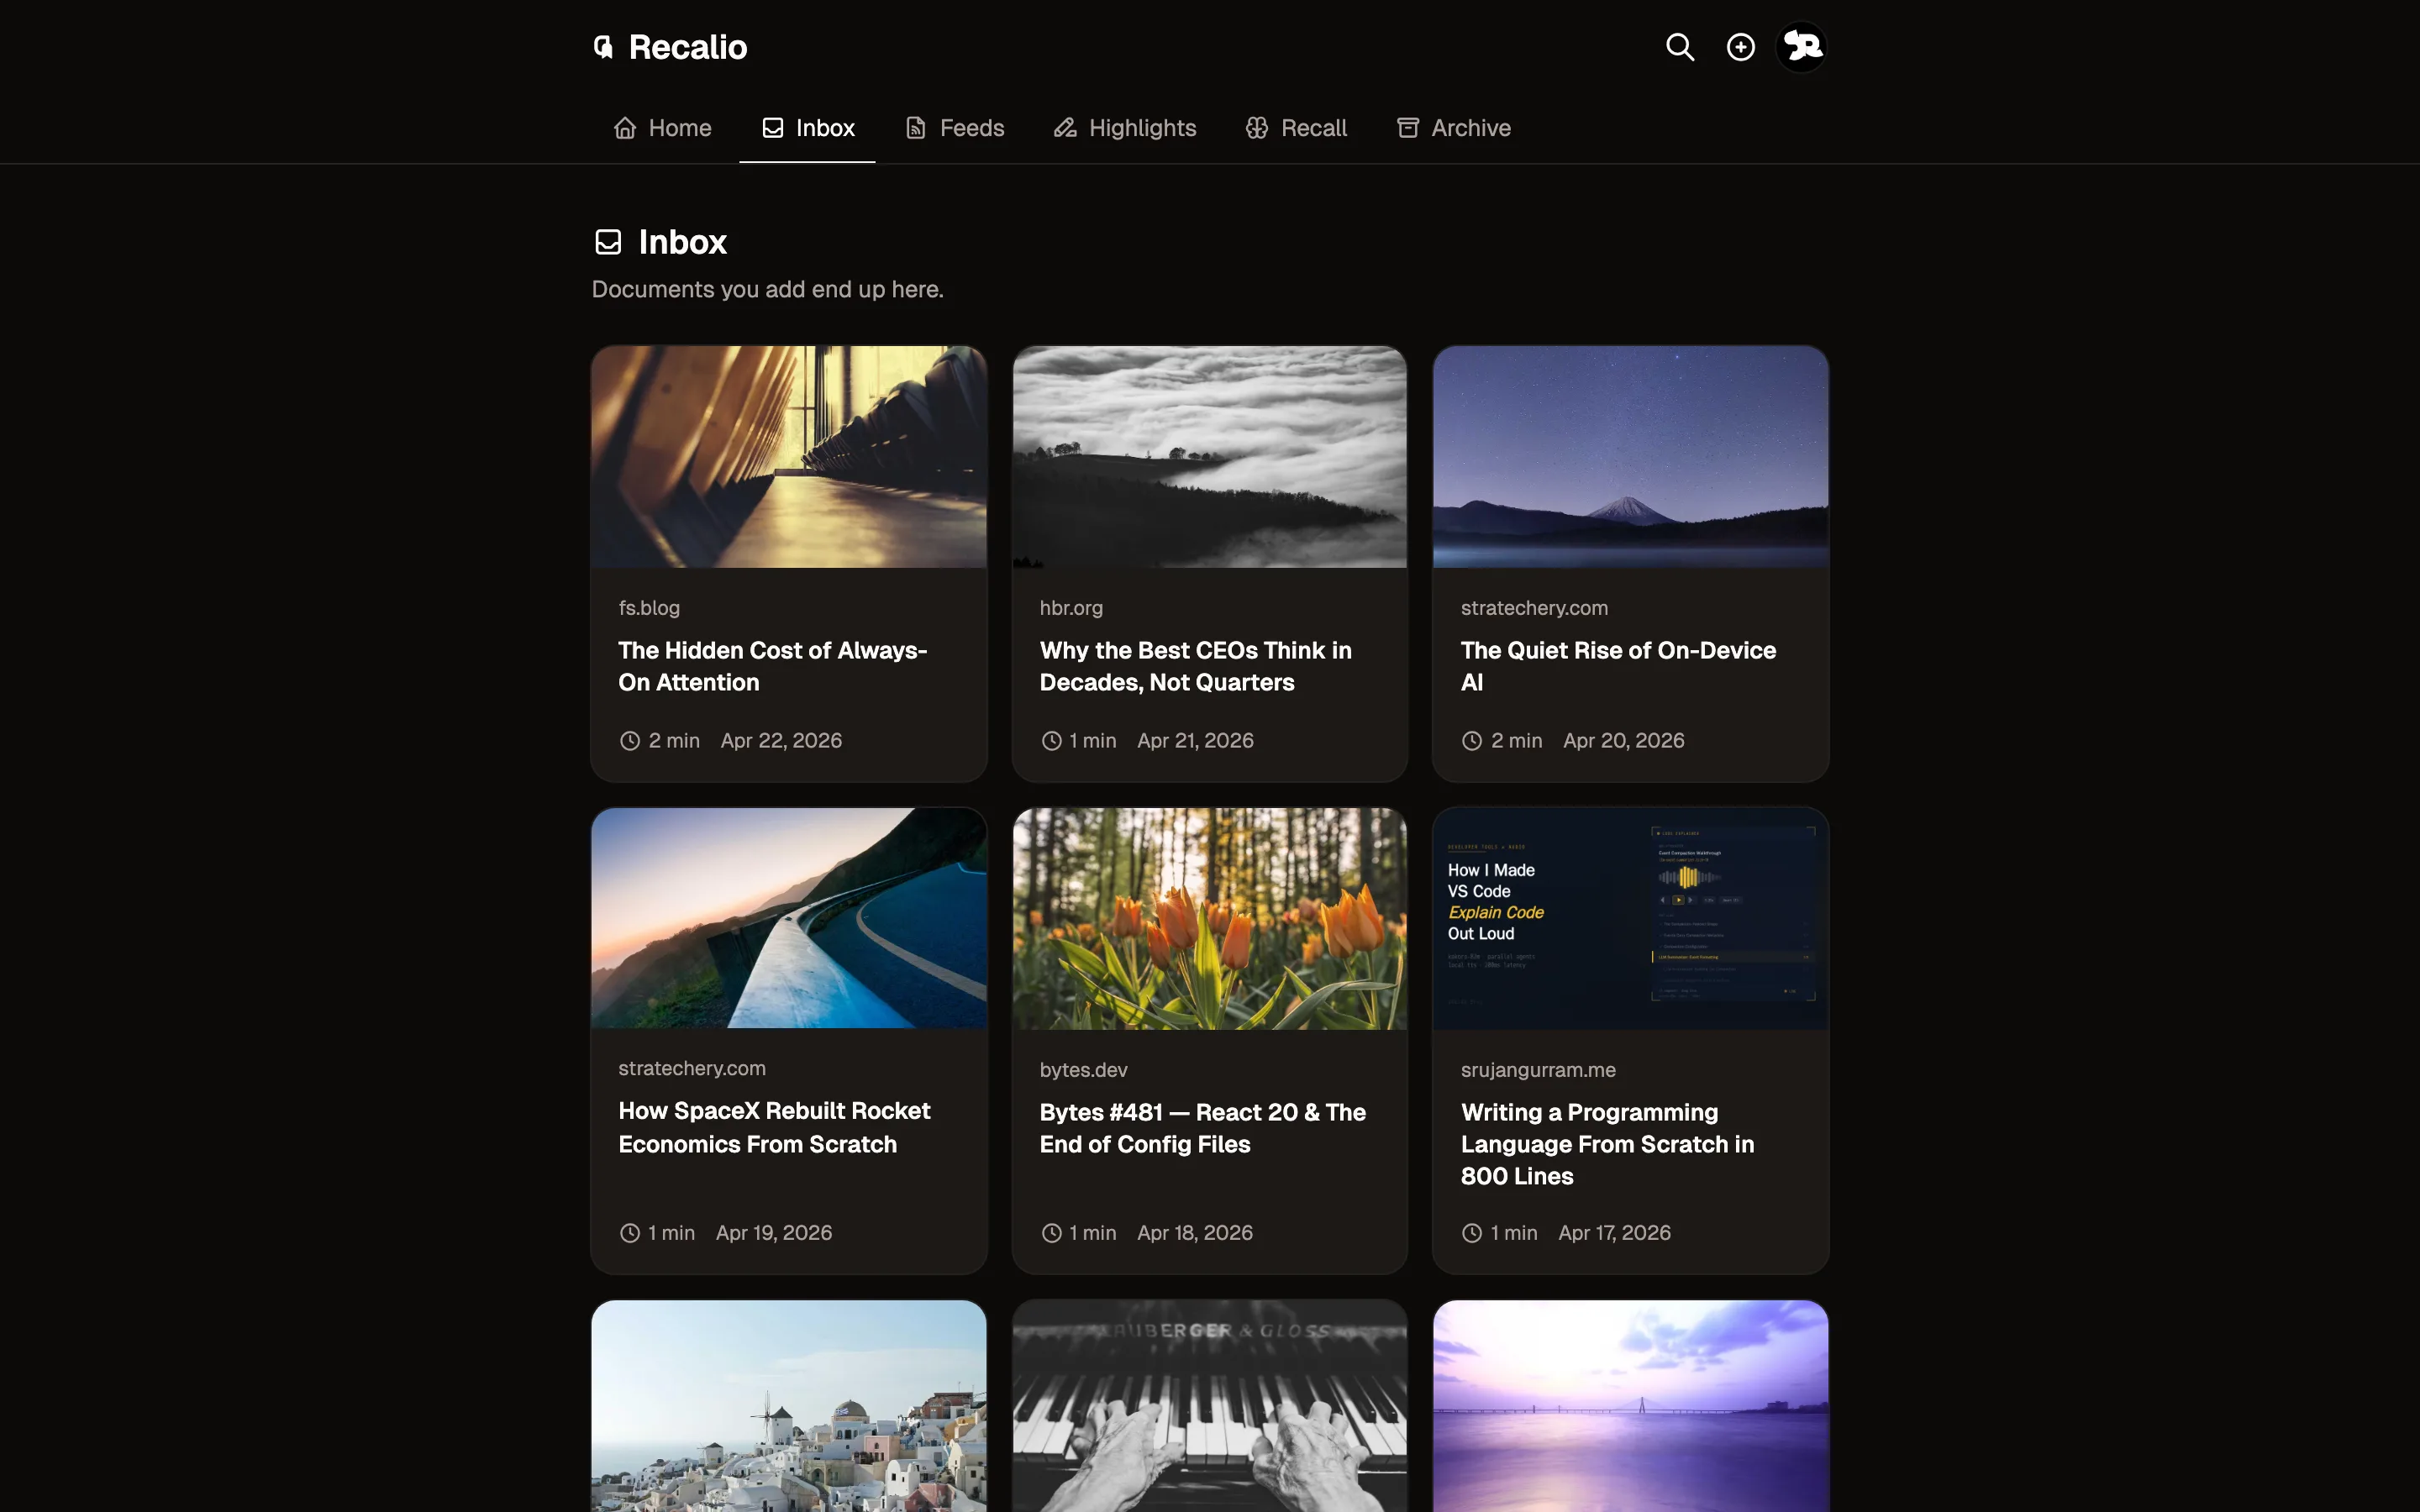The image size is (2420, 1512).
Task: Open Recall via its brain icon
Action: pos(1256,127)
